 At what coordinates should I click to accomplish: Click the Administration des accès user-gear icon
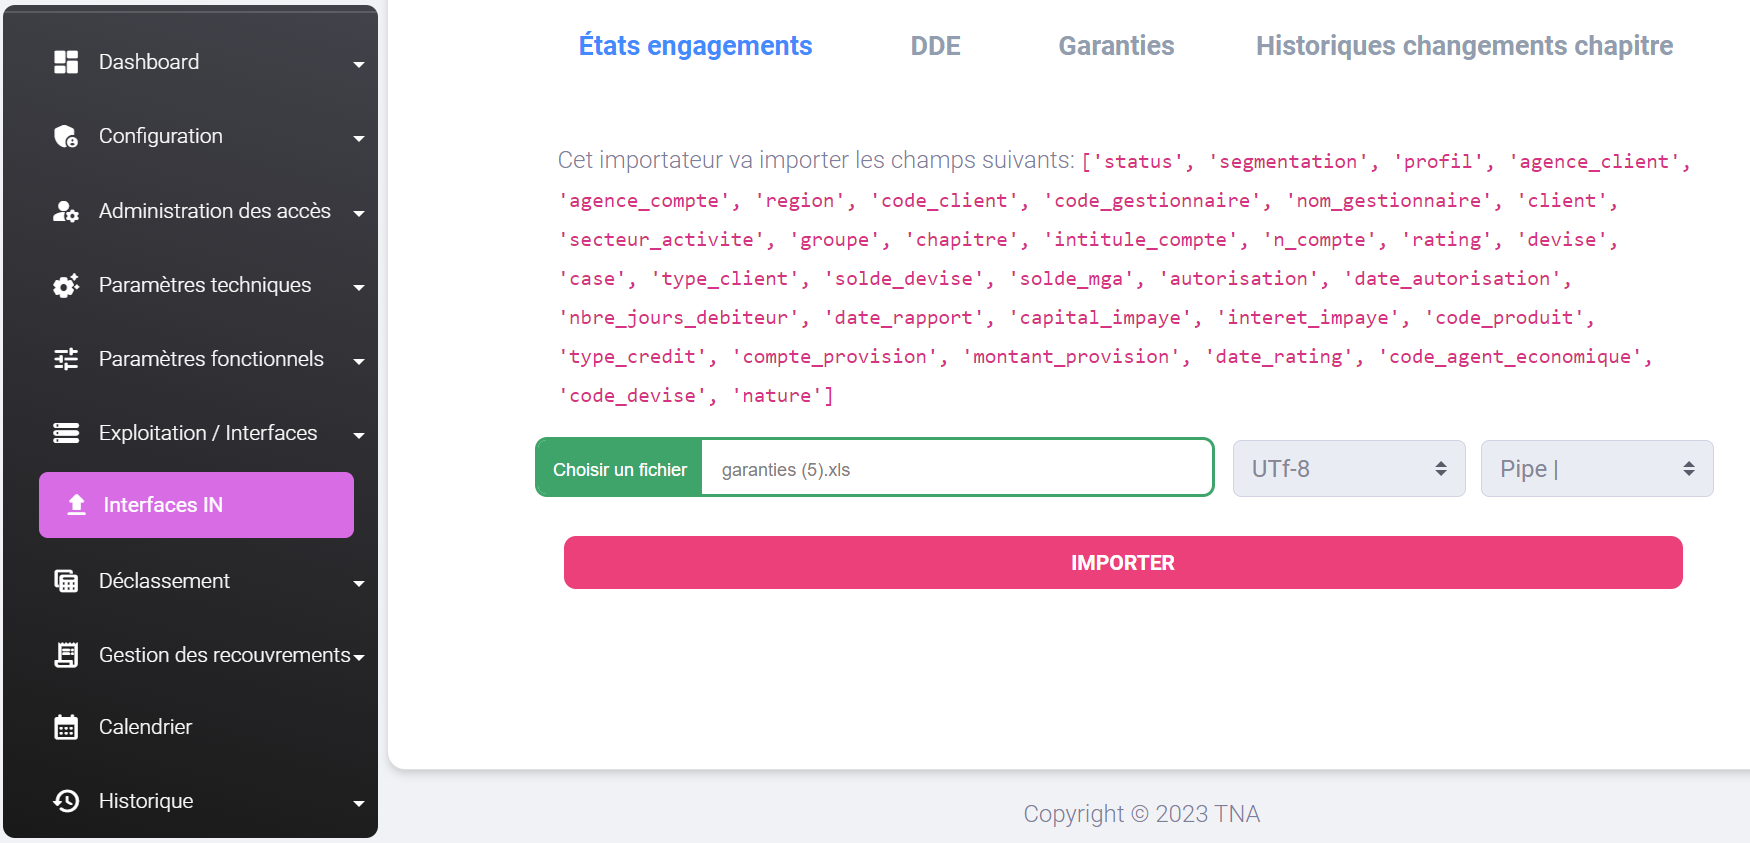pyautogui.click(x=66, y=211)
